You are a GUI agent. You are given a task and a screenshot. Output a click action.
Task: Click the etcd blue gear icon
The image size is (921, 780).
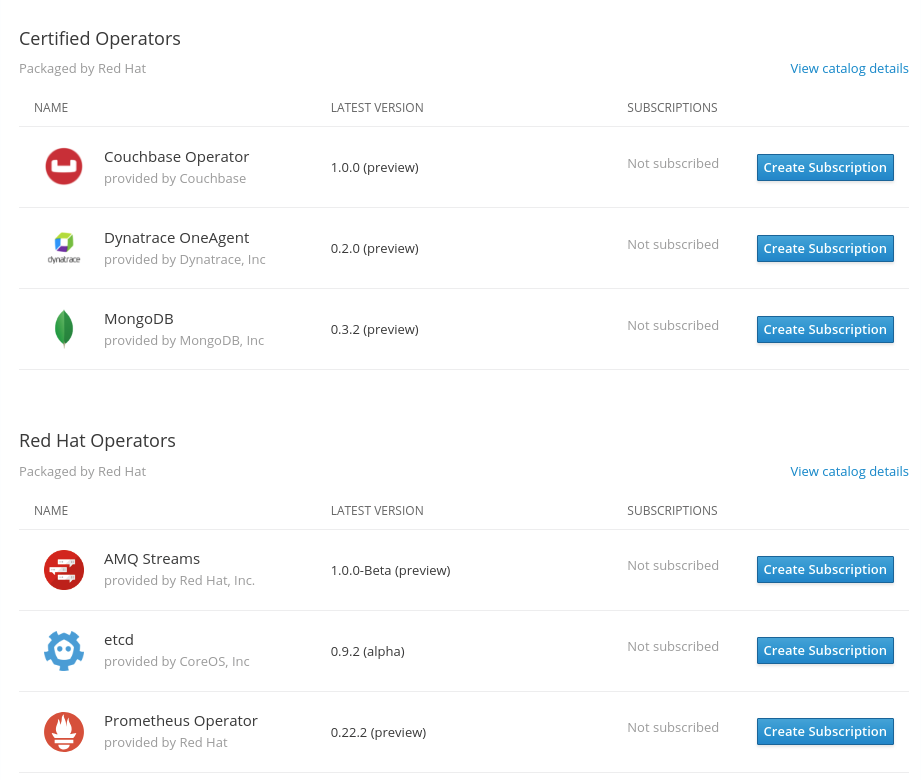click(x=64, y=650)
